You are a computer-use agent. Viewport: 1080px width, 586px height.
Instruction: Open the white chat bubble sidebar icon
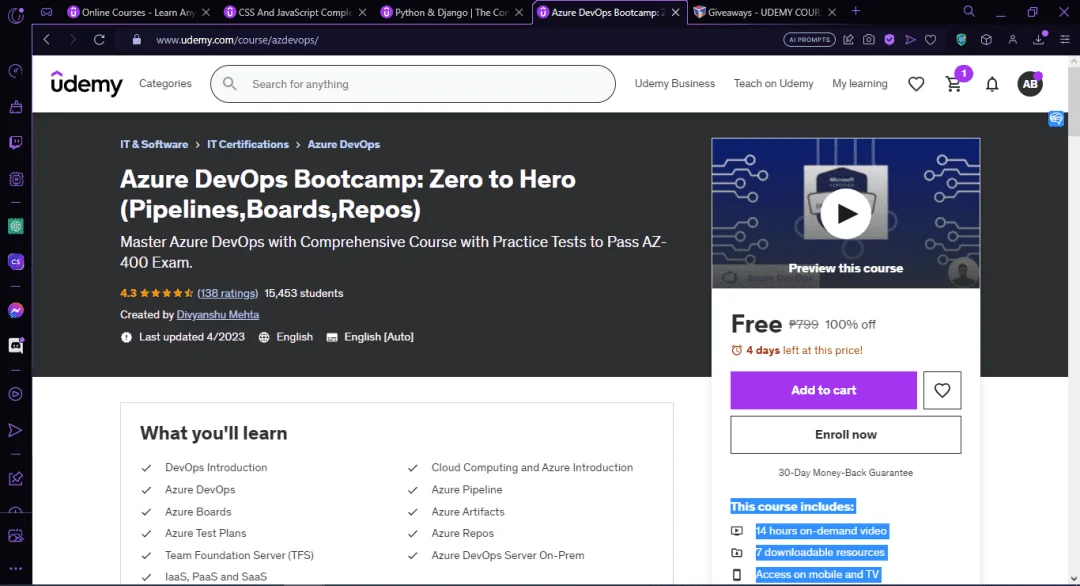click(15, 346)
